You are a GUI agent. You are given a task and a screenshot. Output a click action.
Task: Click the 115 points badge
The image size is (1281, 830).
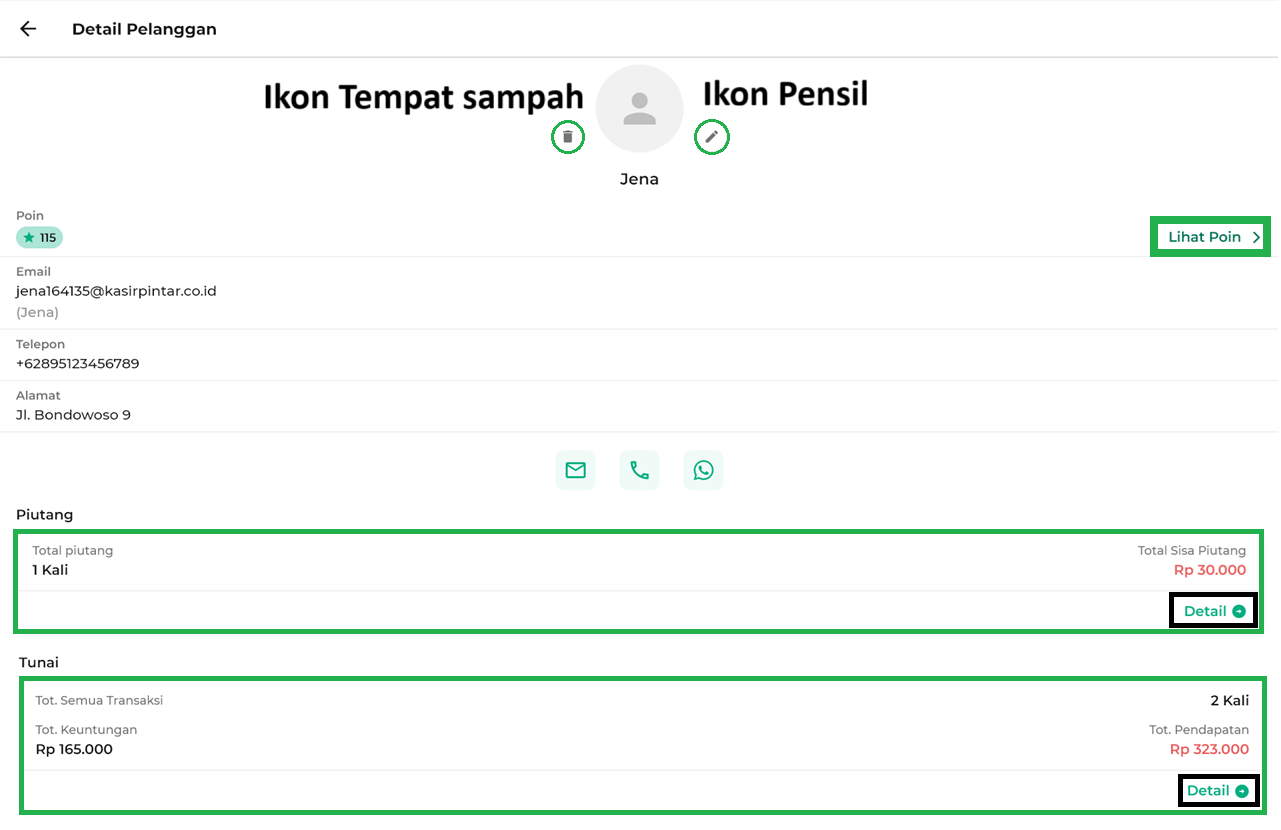(40, 238)
